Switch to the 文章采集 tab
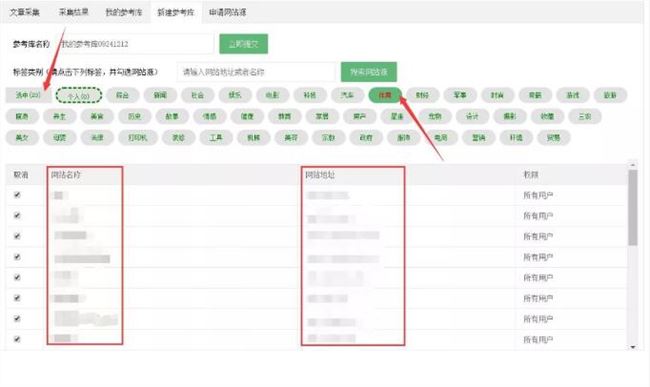The height and width of the screenshot is (387, 650). (x=24, y=12)
